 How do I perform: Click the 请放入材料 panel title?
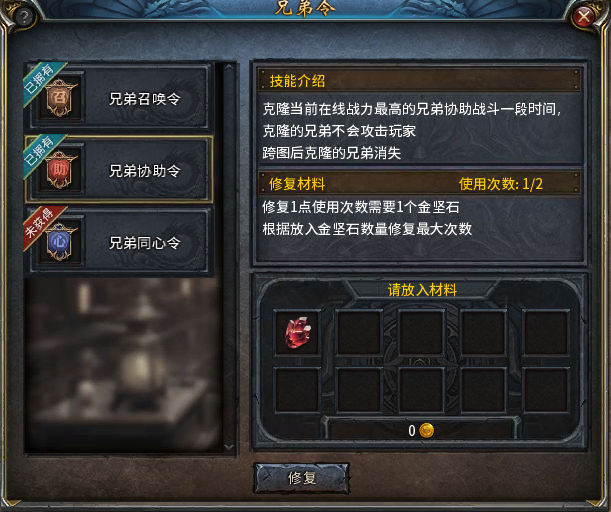pos(422,290)
